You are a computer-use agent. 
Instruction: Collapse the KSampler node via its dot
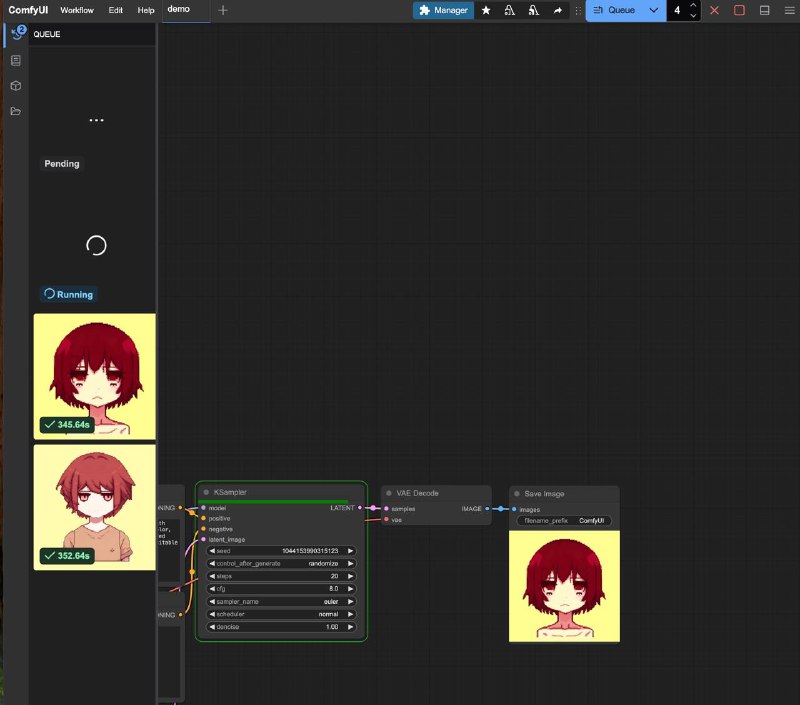tap(206, 492)
